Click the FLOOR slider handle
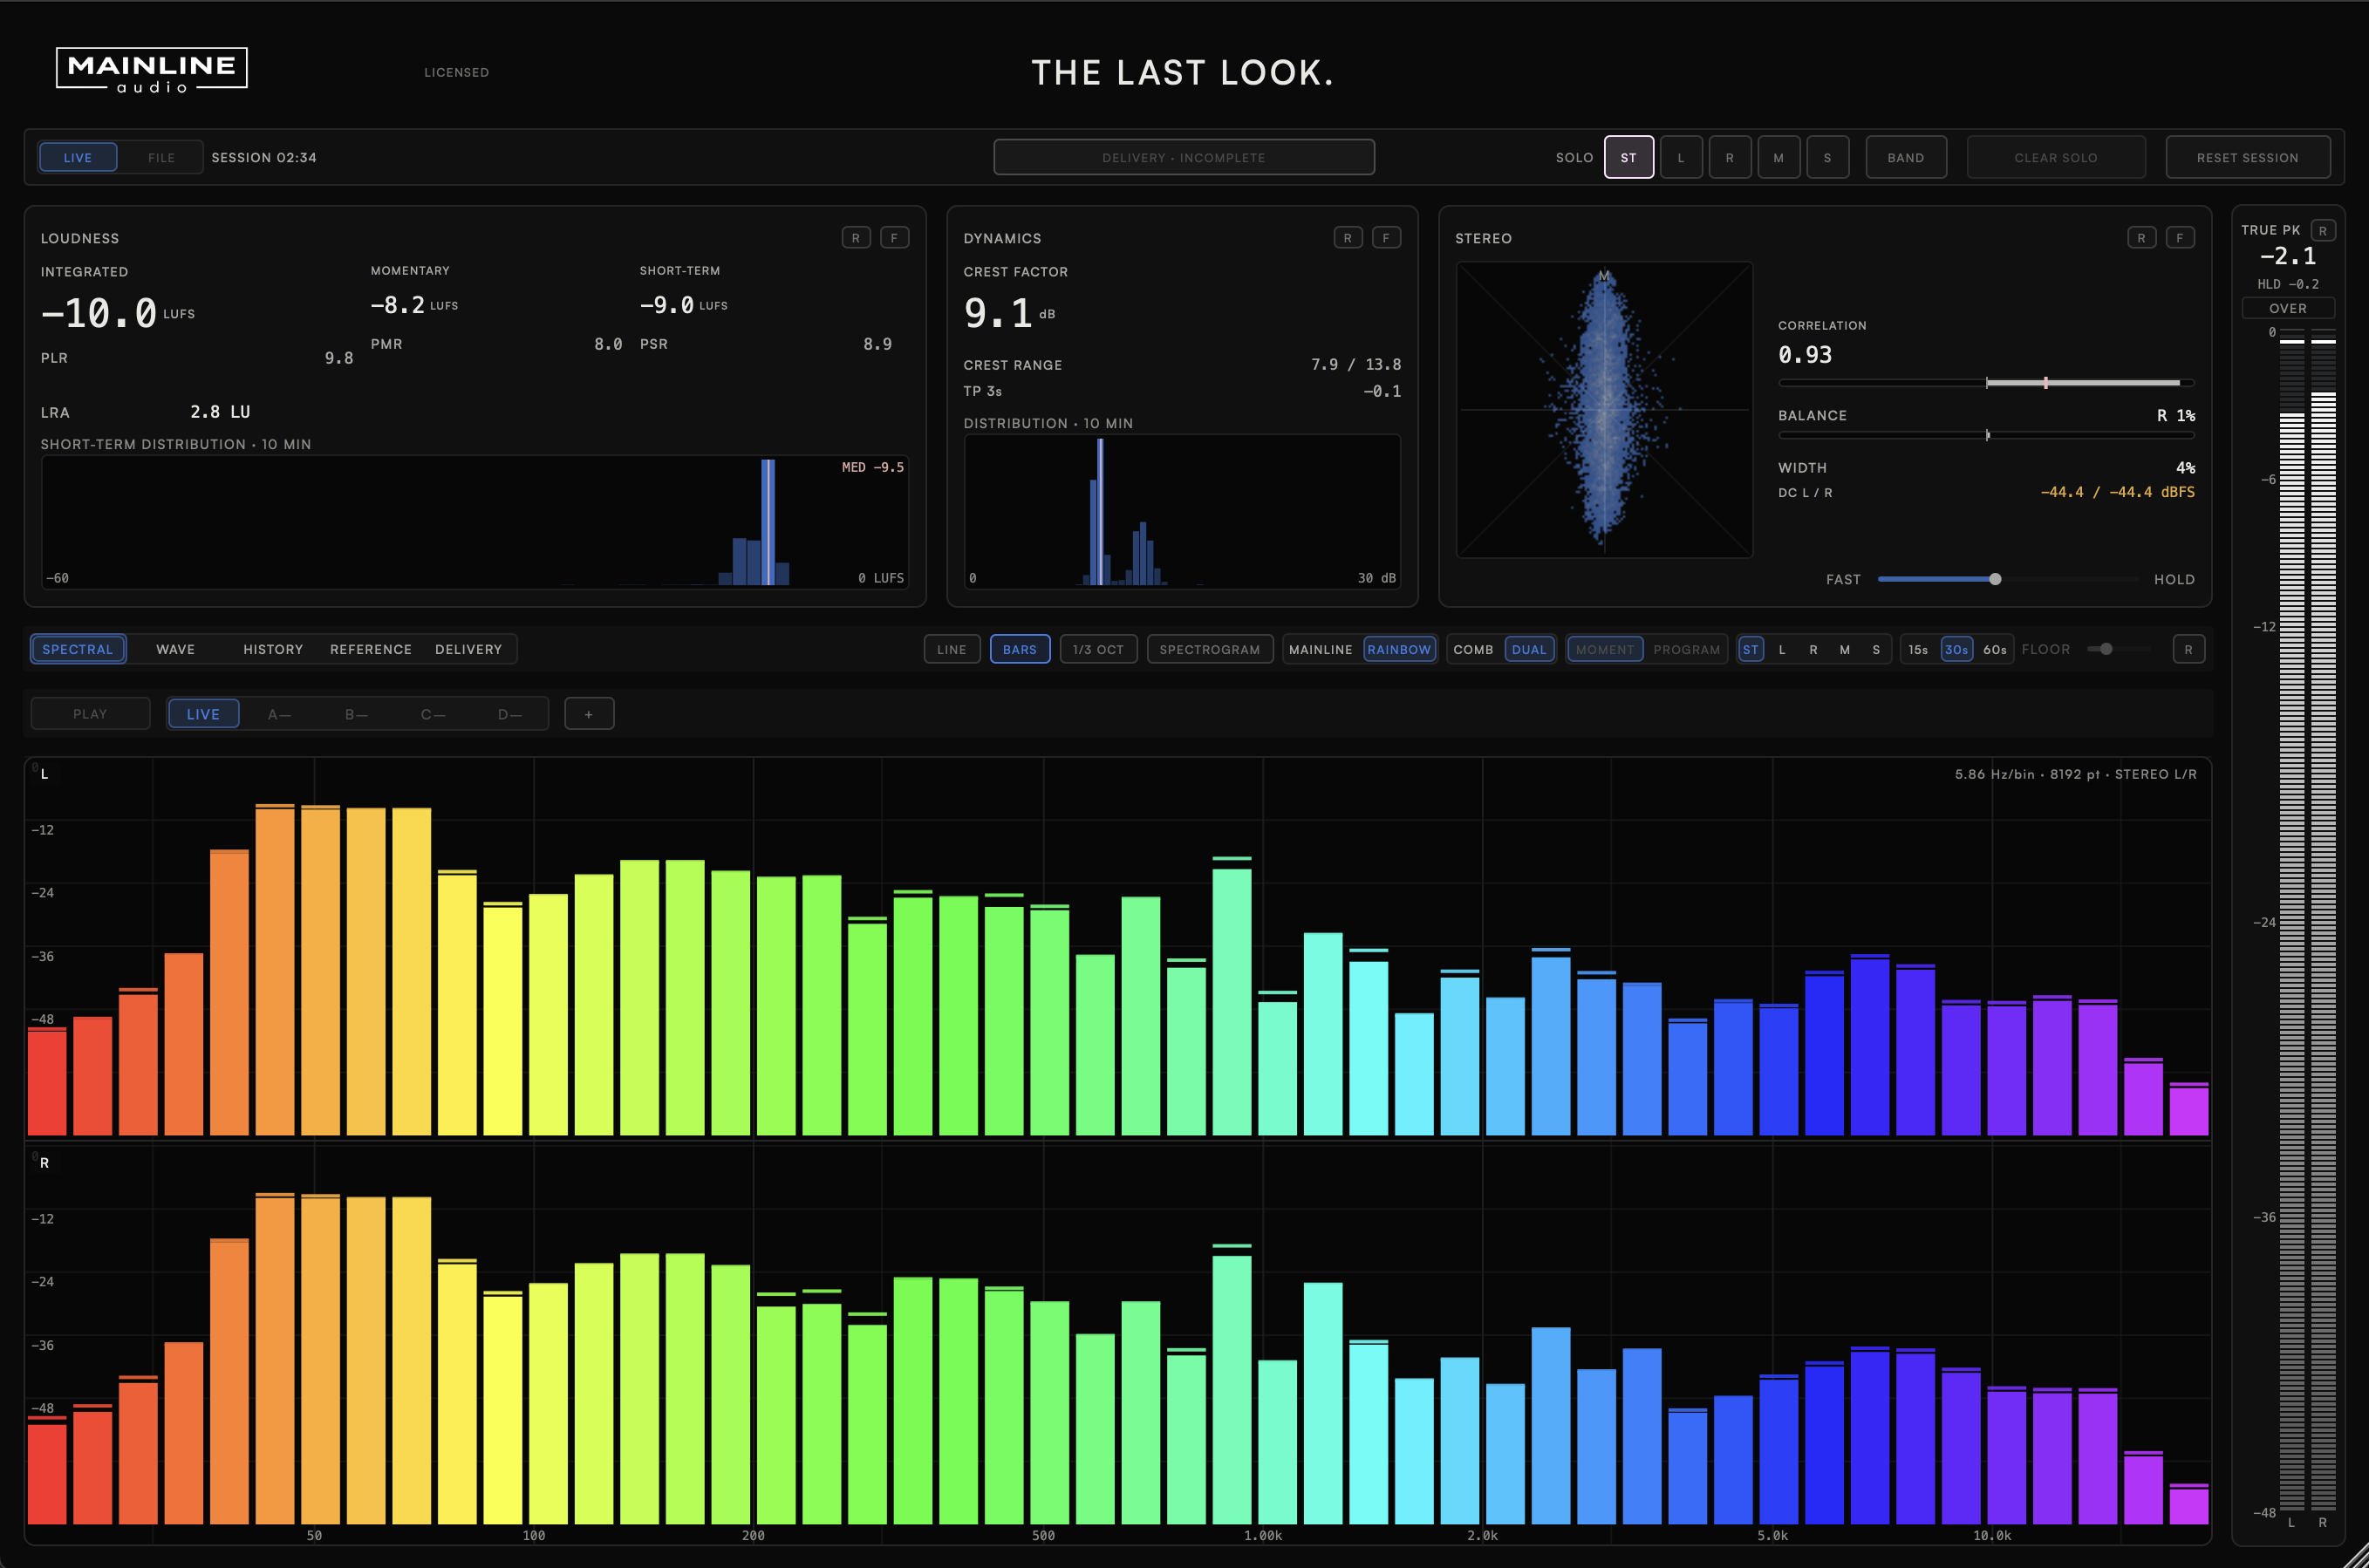The width and height of the screenshot is (2369, 1568). click(2106, 649)
